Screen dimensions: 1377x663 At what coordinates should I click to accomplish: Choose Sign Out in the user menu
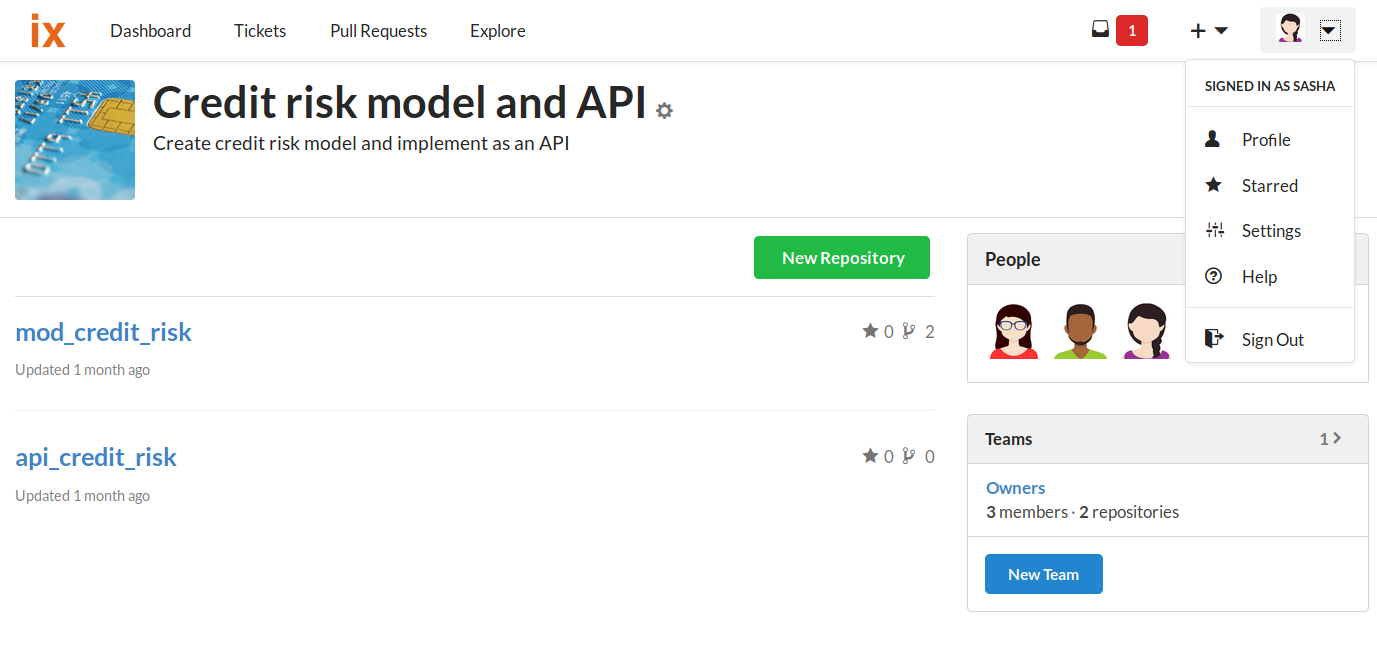(1270, 340)
